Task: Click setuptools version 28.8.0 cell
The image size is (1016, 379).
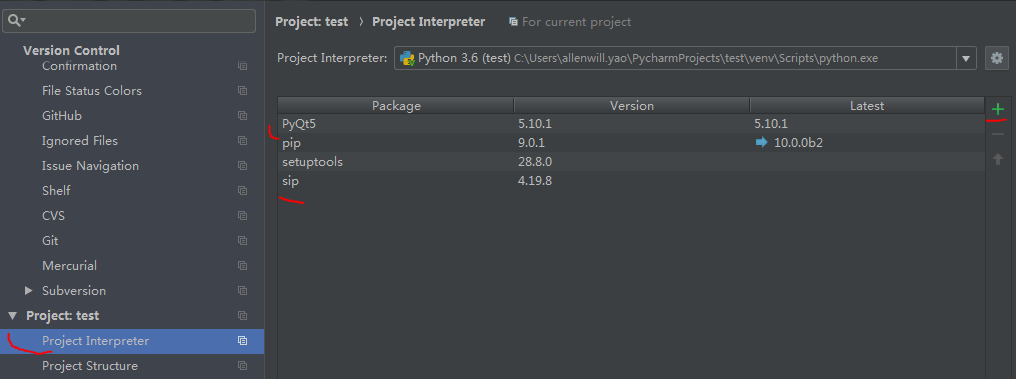Action: click(535, 162)
